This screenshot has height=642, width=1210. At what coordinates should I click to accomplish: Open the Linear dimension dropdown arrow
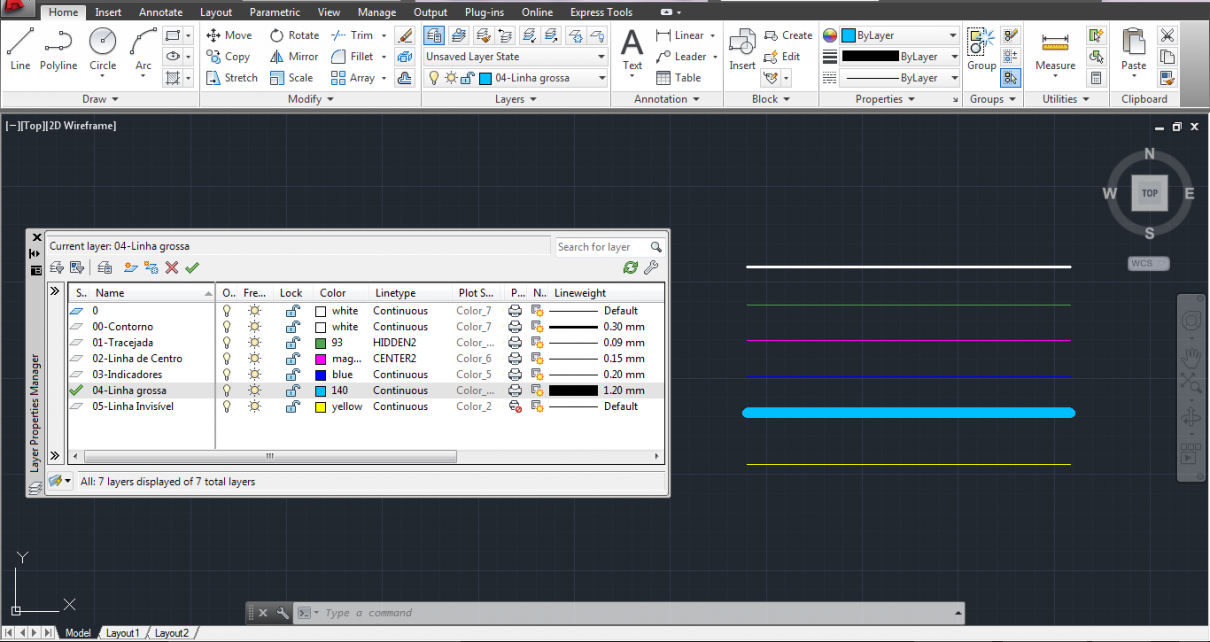click(x=712, y=34)
